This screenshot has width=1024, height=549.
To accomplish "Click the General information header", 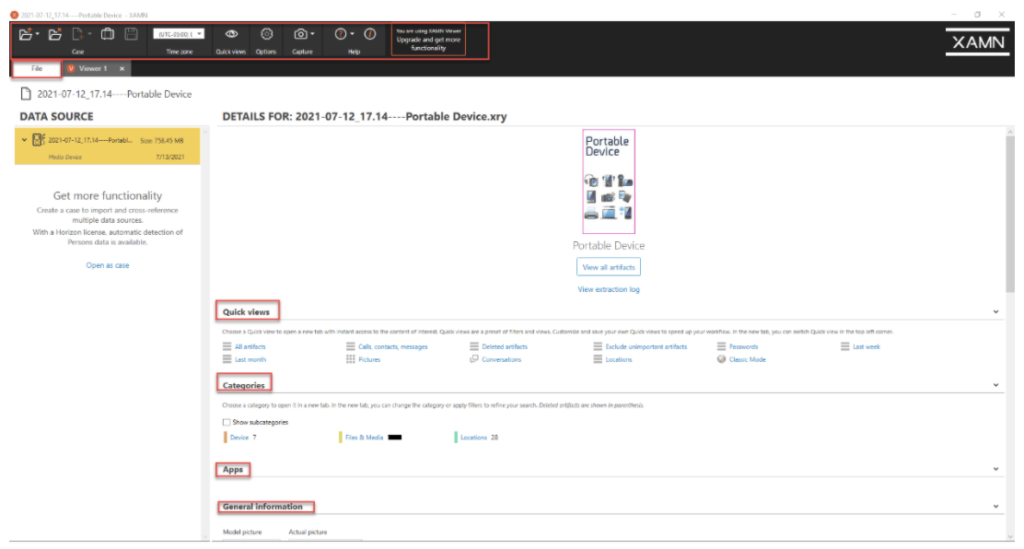I will coord(263,507).
